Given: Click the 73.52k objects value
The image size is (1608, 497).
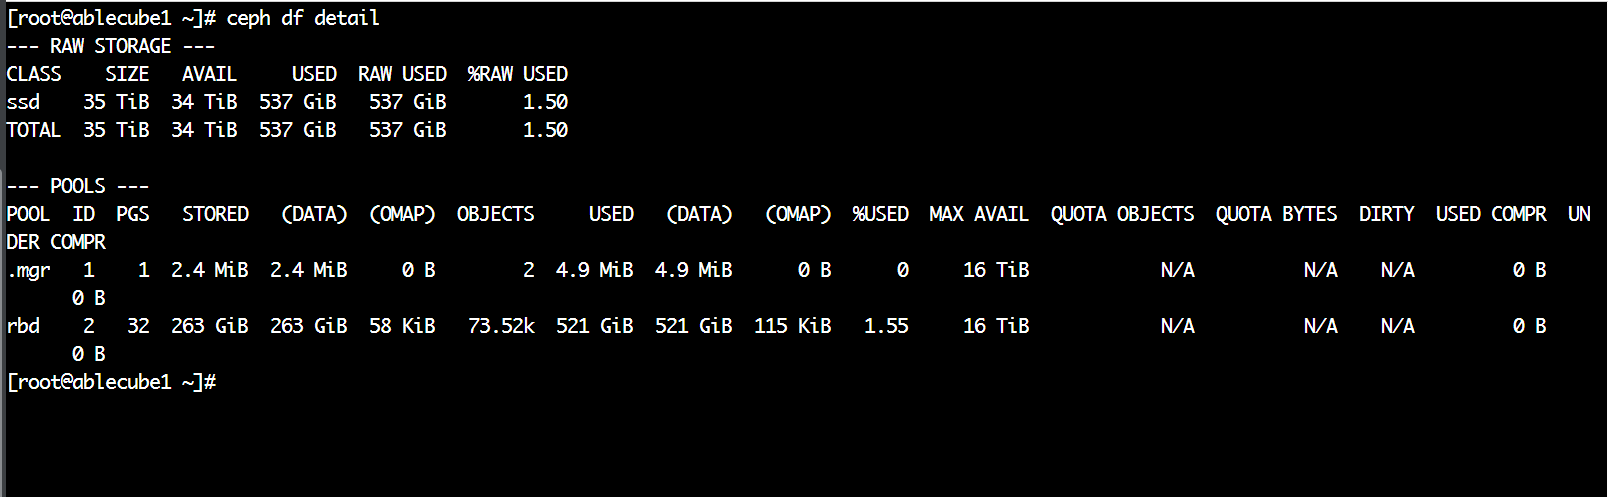Looking at the screenshot, I should pyautogui.click(x=501, y=326).
